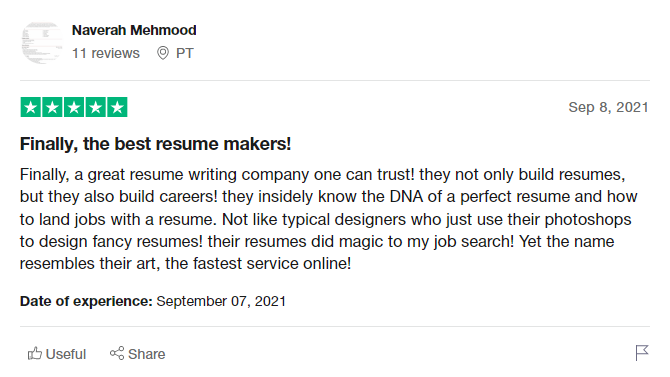Click the Date of experience label
This screenshot has height=377, width=670.
86,301
